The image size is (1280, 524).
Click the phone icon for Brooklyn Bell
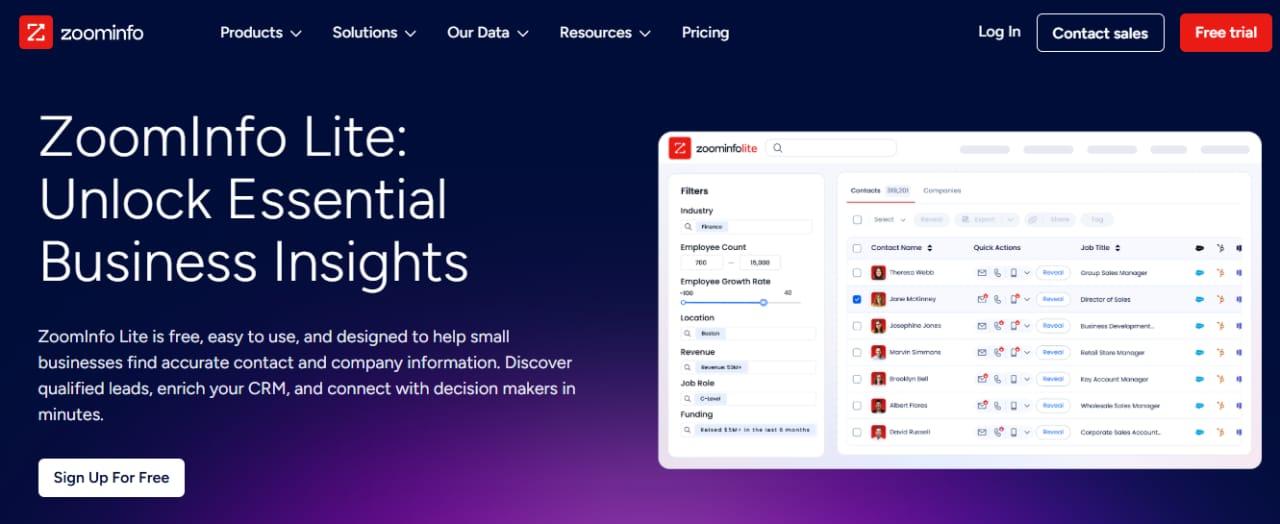(997, 379)
